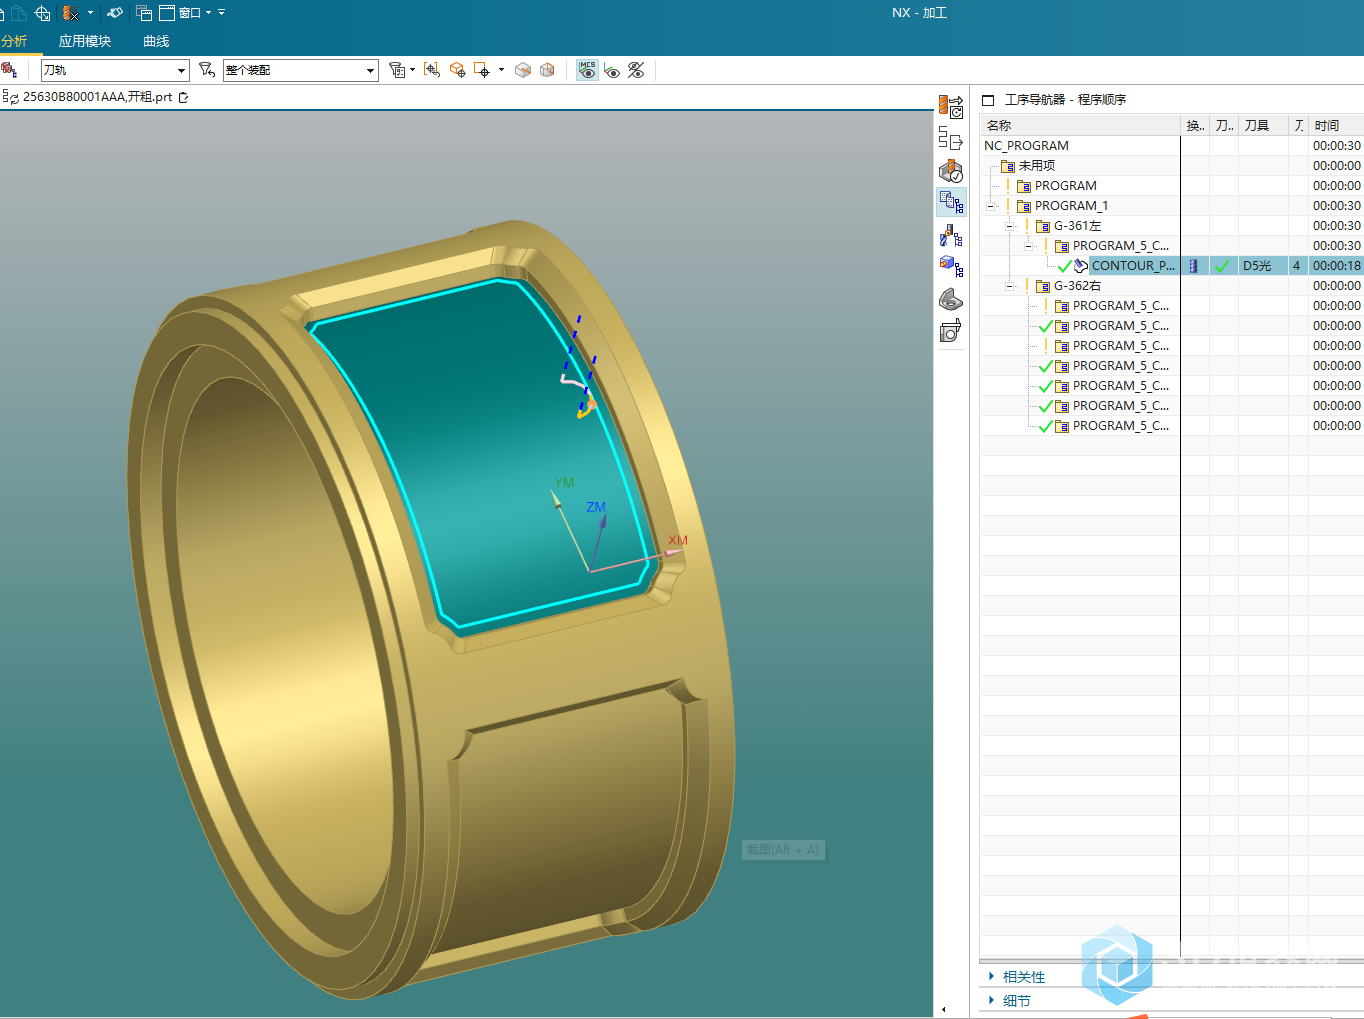Select the PROGRAM_1 folder node
Image resolution: width=1364 pixels, height=1019 pixels.
point(1071,205)
